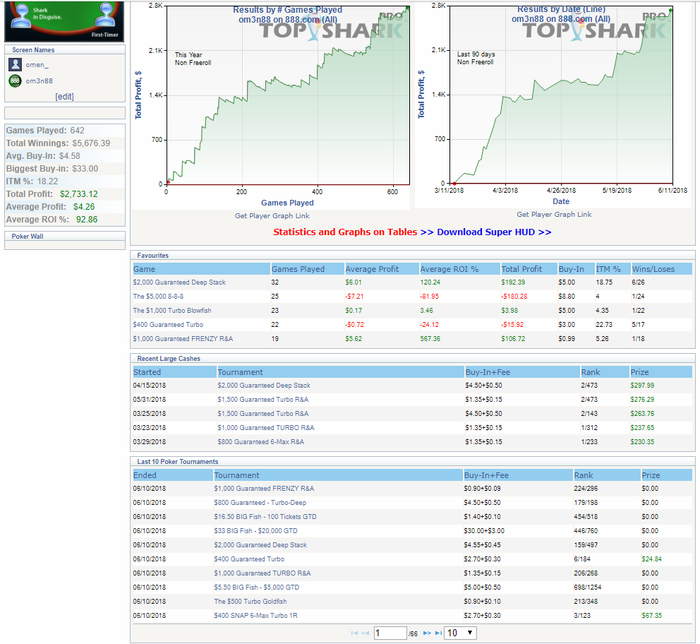Click the 888 poker network icon beside om3n88
This screenshot has height=644, width=700.
15,81
